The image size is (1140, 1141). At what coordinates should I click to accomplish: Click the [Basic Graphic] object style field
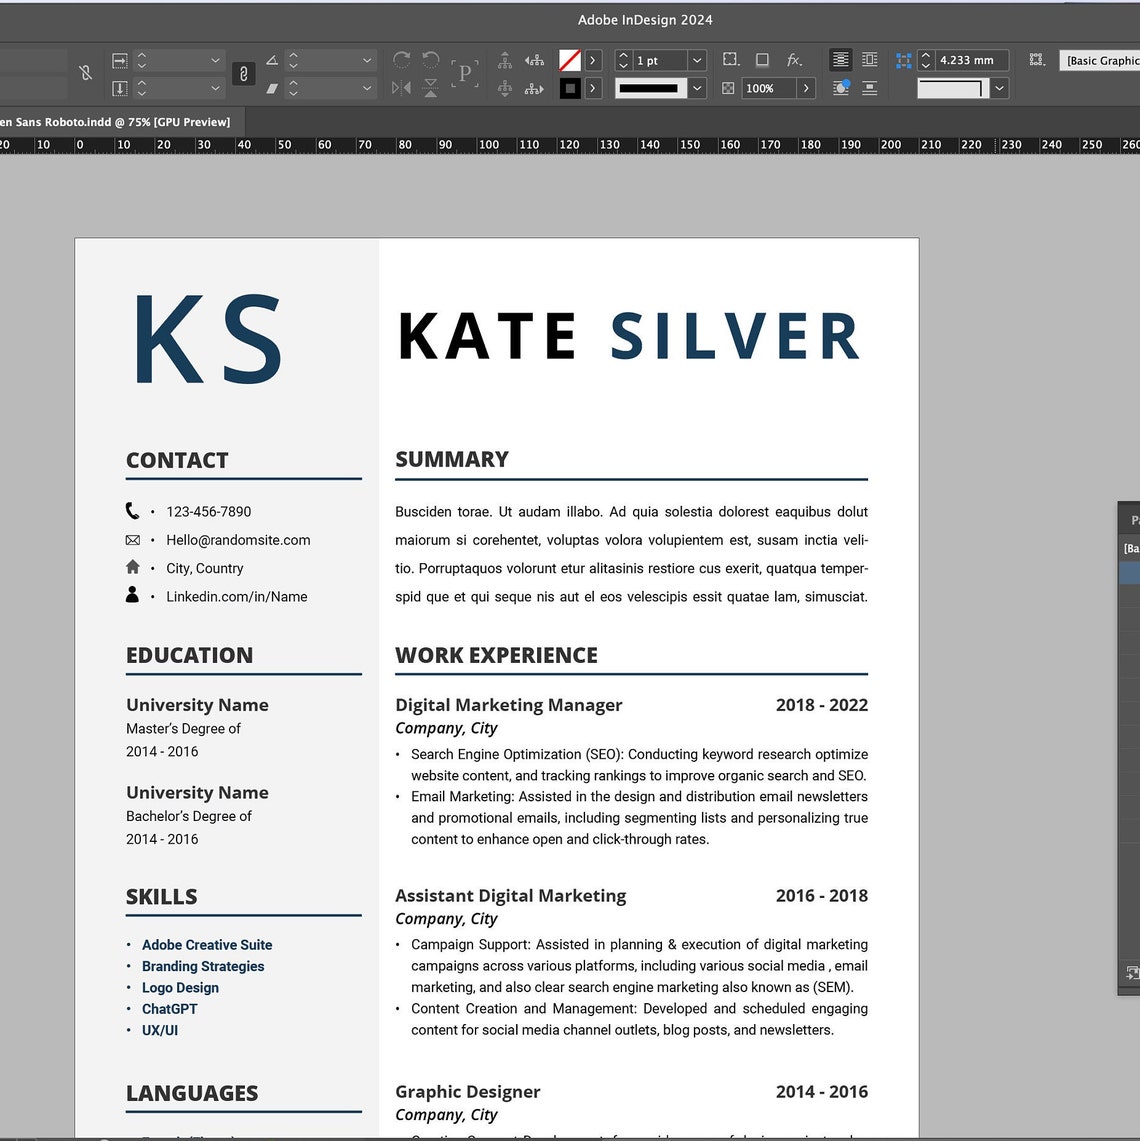click(1098, 60)
